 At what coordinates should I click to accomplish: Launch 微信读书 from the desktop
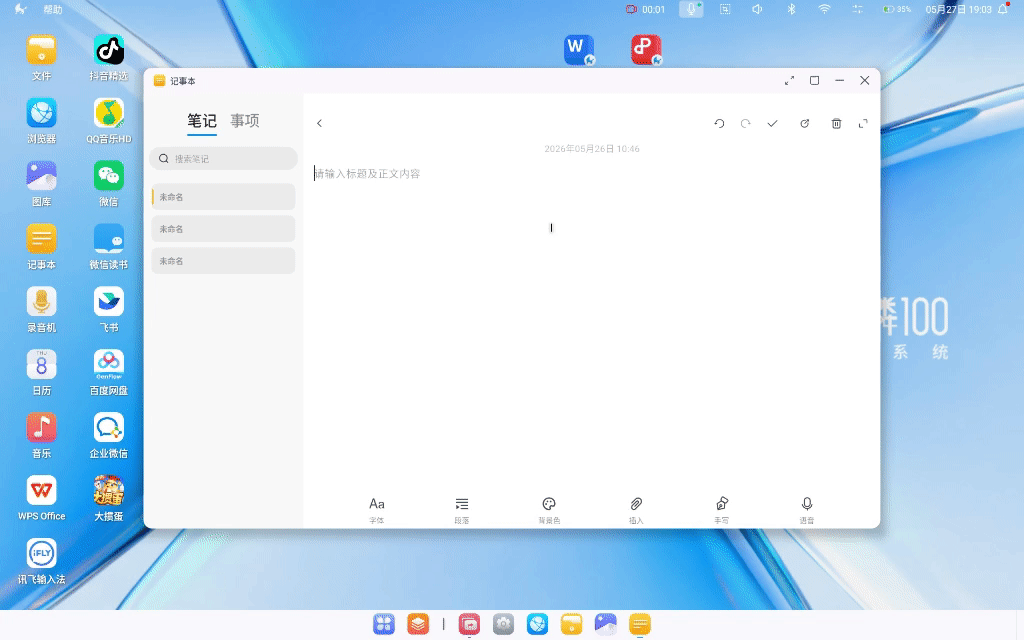(x=108, y=246)
